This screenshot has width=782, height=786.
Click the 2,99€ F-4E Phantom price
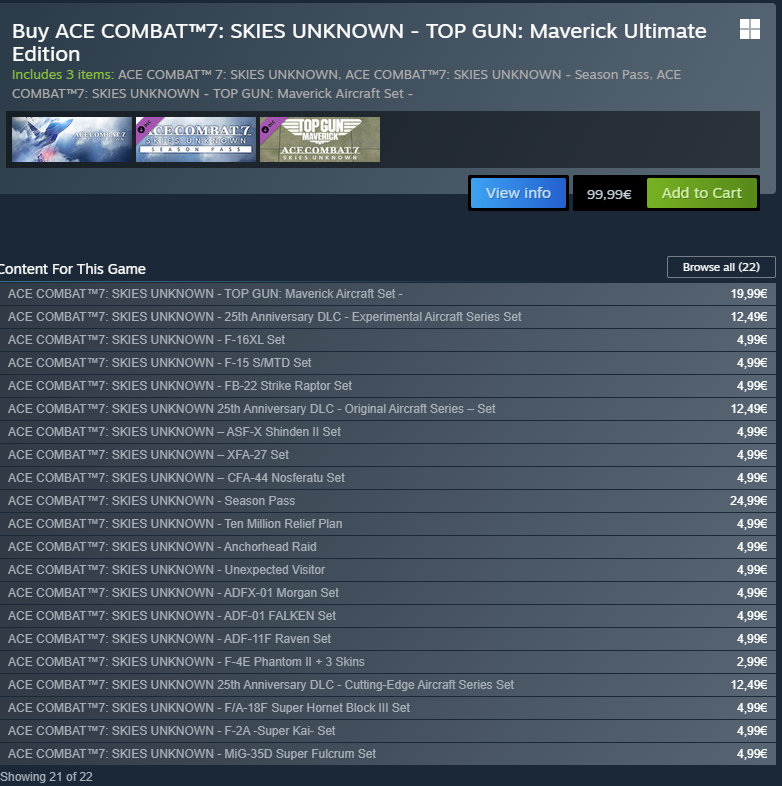pyautogui.click(x=752, y=662)
